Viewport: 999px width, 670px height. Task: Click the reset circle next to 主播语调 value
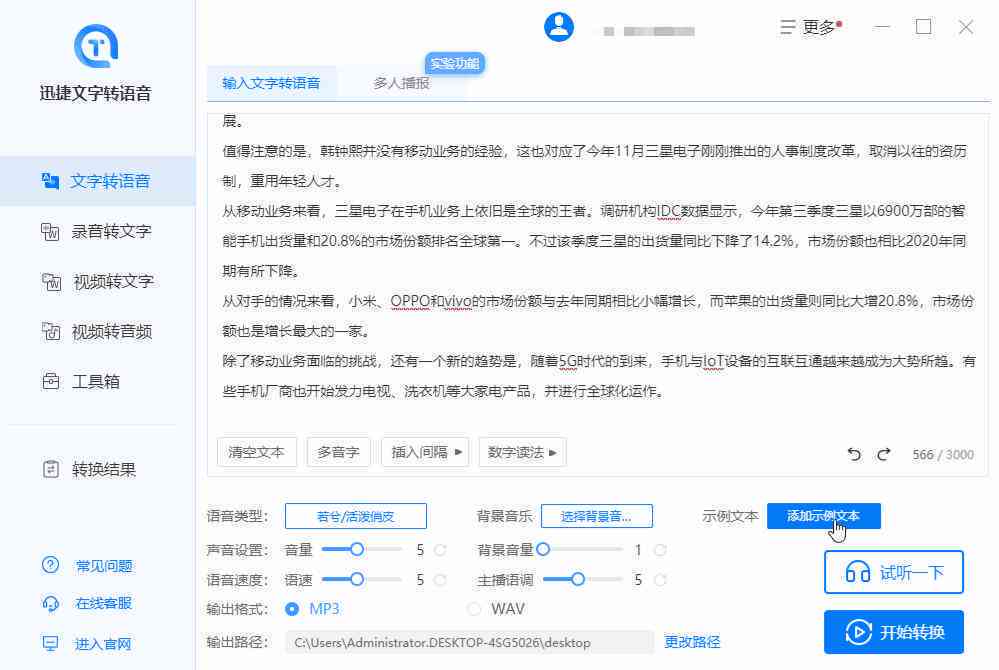pos(660,580)
